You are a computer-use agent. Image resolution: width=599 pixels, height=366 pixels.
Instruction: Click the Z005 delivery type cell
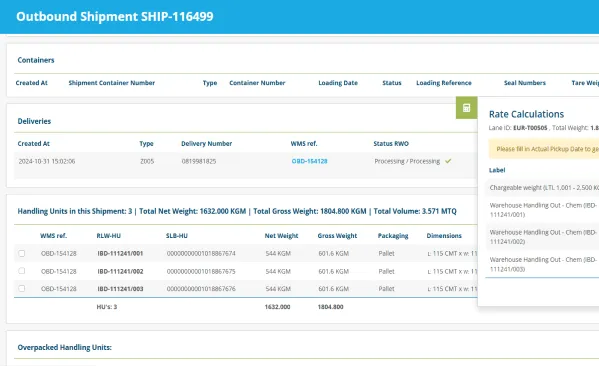coord(147,161)
